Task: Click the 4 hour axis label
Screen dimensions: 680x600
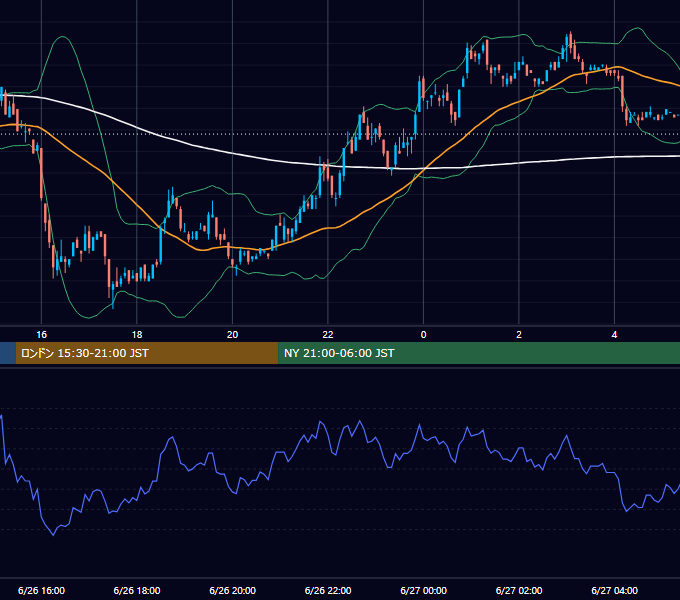Action: click(x=614, y=335)
